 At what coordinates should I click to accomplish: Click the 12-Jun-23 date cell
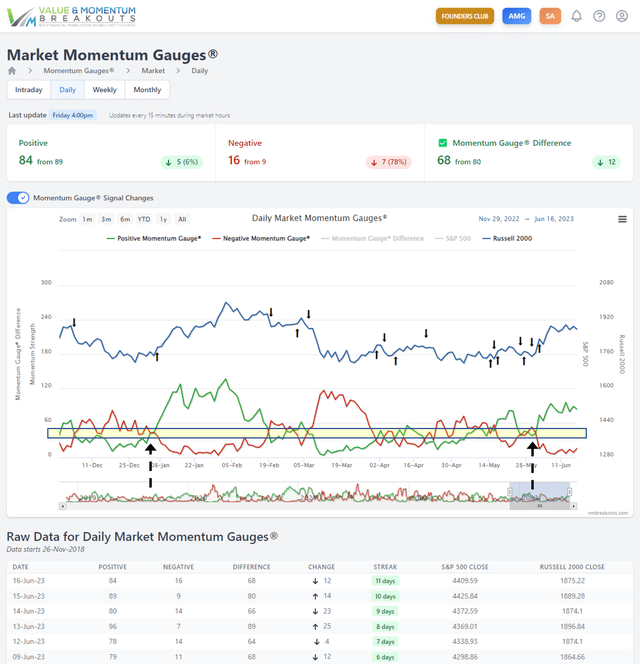tap(28, 642)
